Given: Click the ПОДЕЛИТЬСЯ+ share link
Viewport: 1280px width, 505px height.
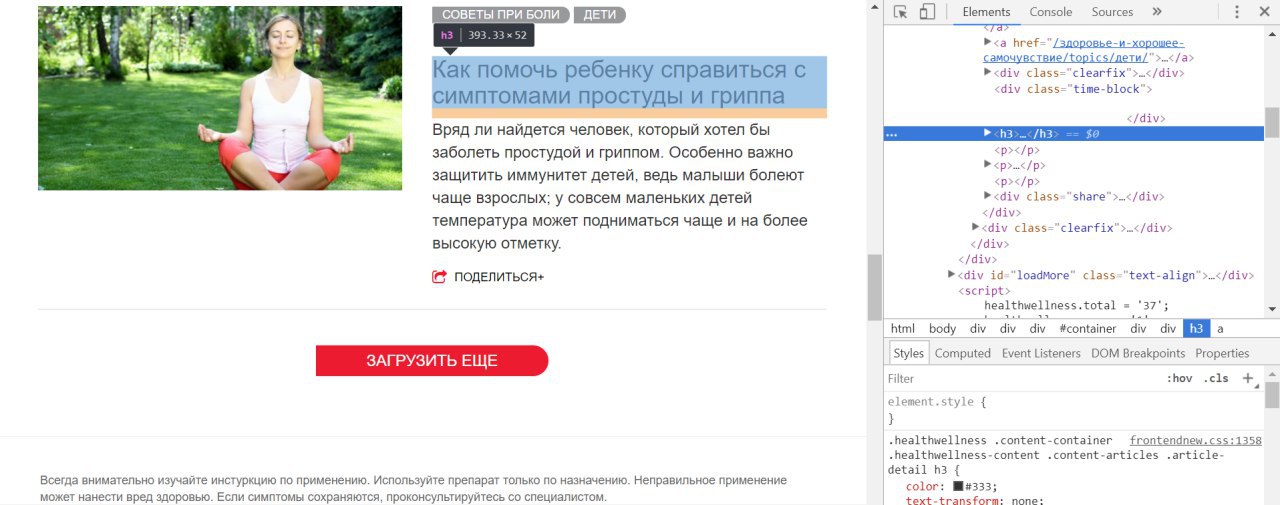Looking at the screenshot, I should tap(499, 277).
